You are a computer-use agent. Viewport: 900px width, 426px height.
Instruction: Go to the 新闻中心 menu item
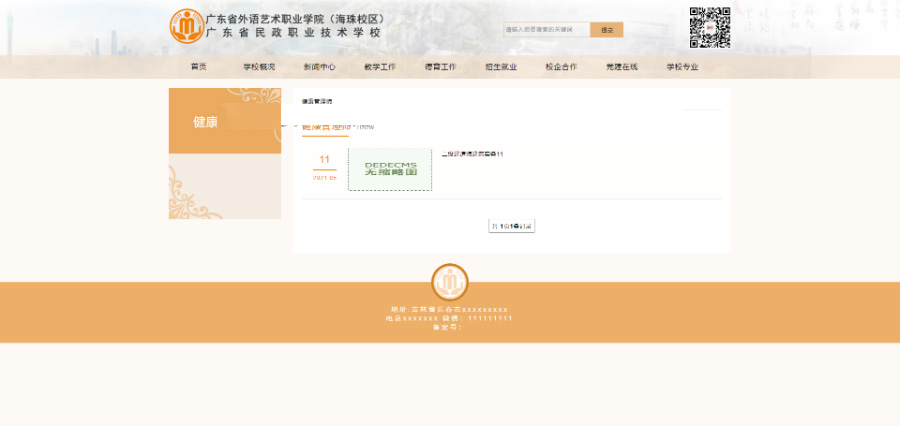tap(319, 67)
